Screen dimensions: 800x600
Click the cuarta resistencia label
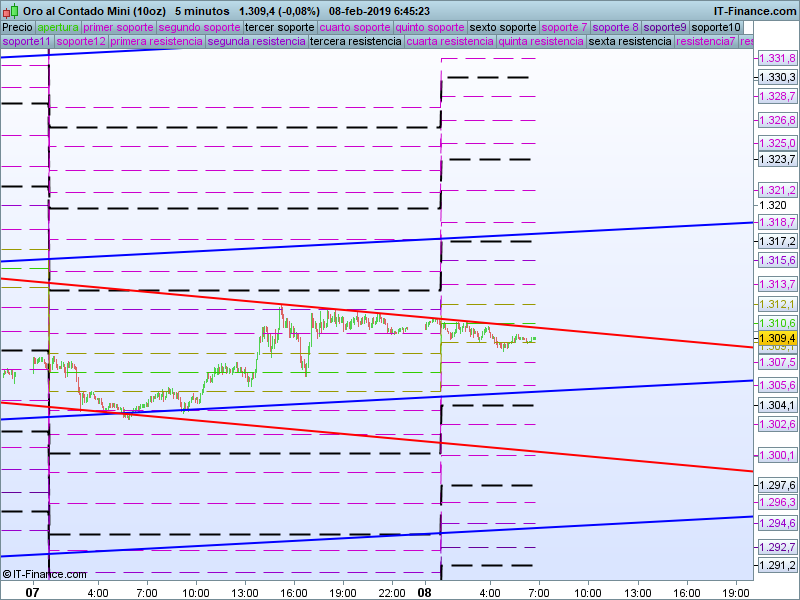coord(450,41)
